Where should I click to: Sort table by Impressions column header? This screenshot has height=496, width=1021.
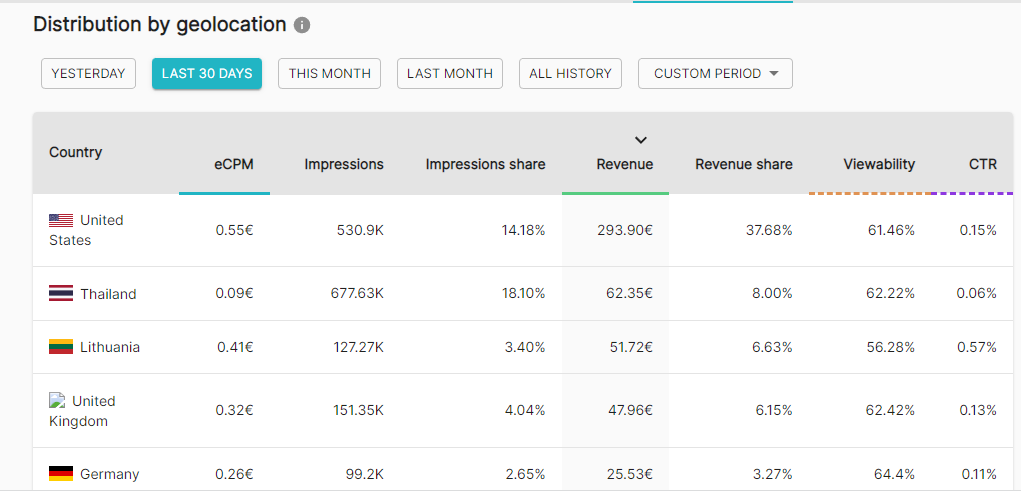click(x=344, y=165)
